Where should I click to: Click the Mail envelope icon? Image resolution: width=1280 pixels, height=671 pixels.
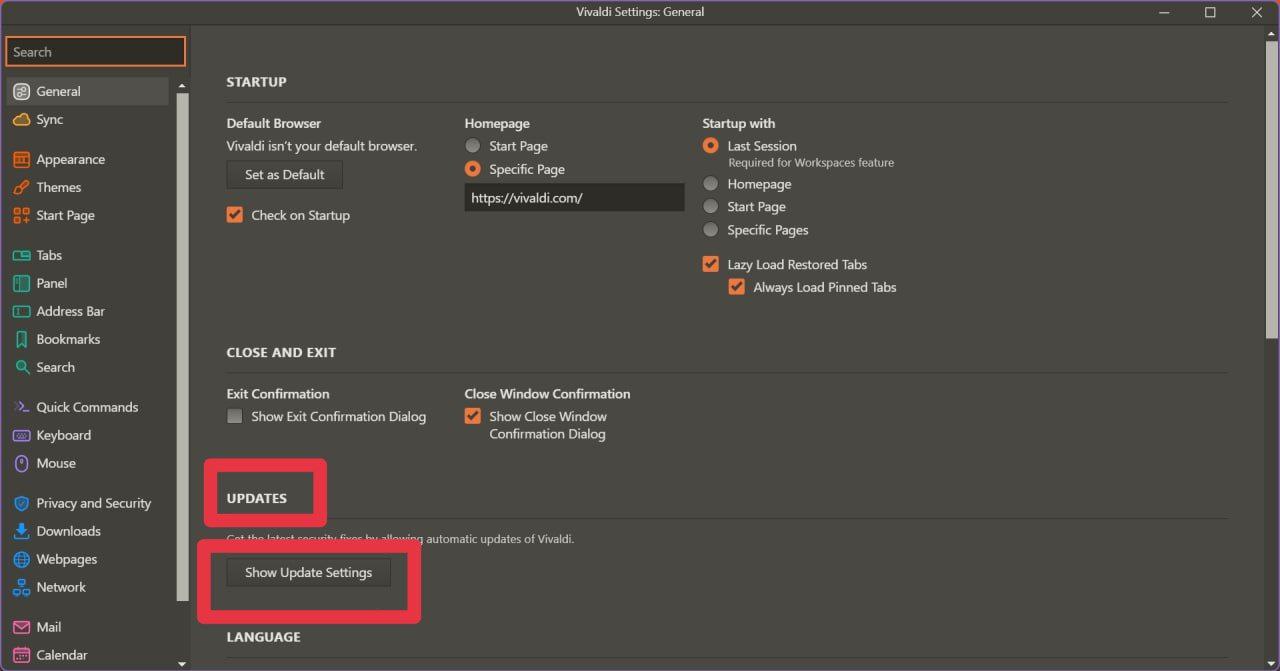(x=21, y=627)
